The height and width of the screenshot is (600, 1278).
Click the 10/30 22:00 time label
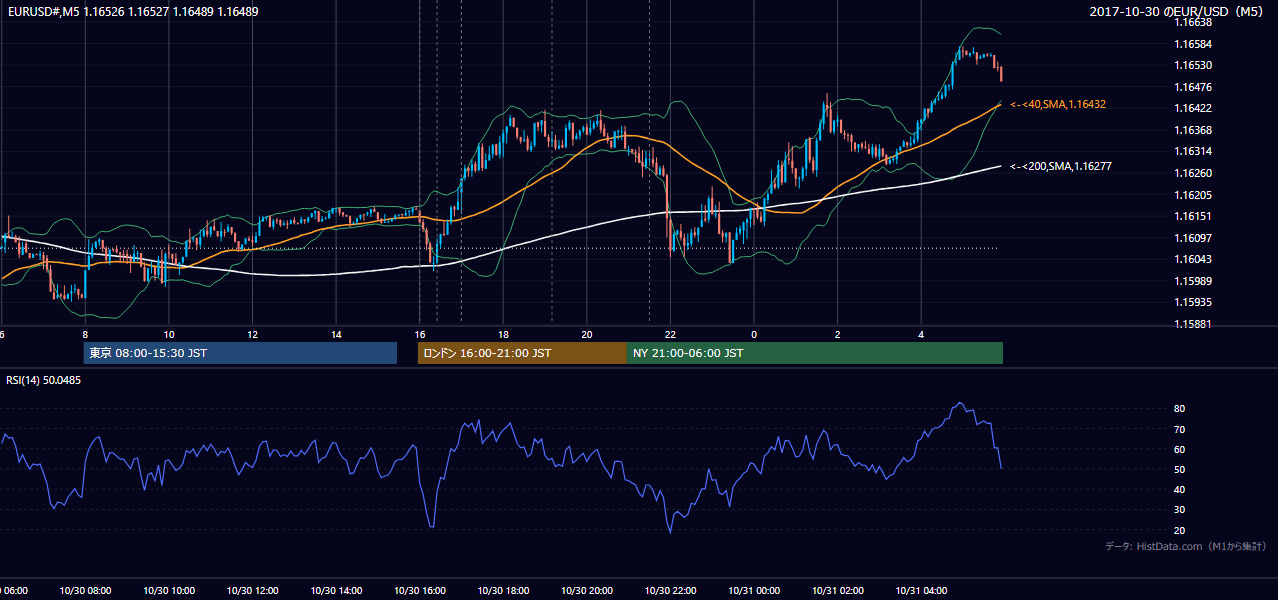point(671,591)
